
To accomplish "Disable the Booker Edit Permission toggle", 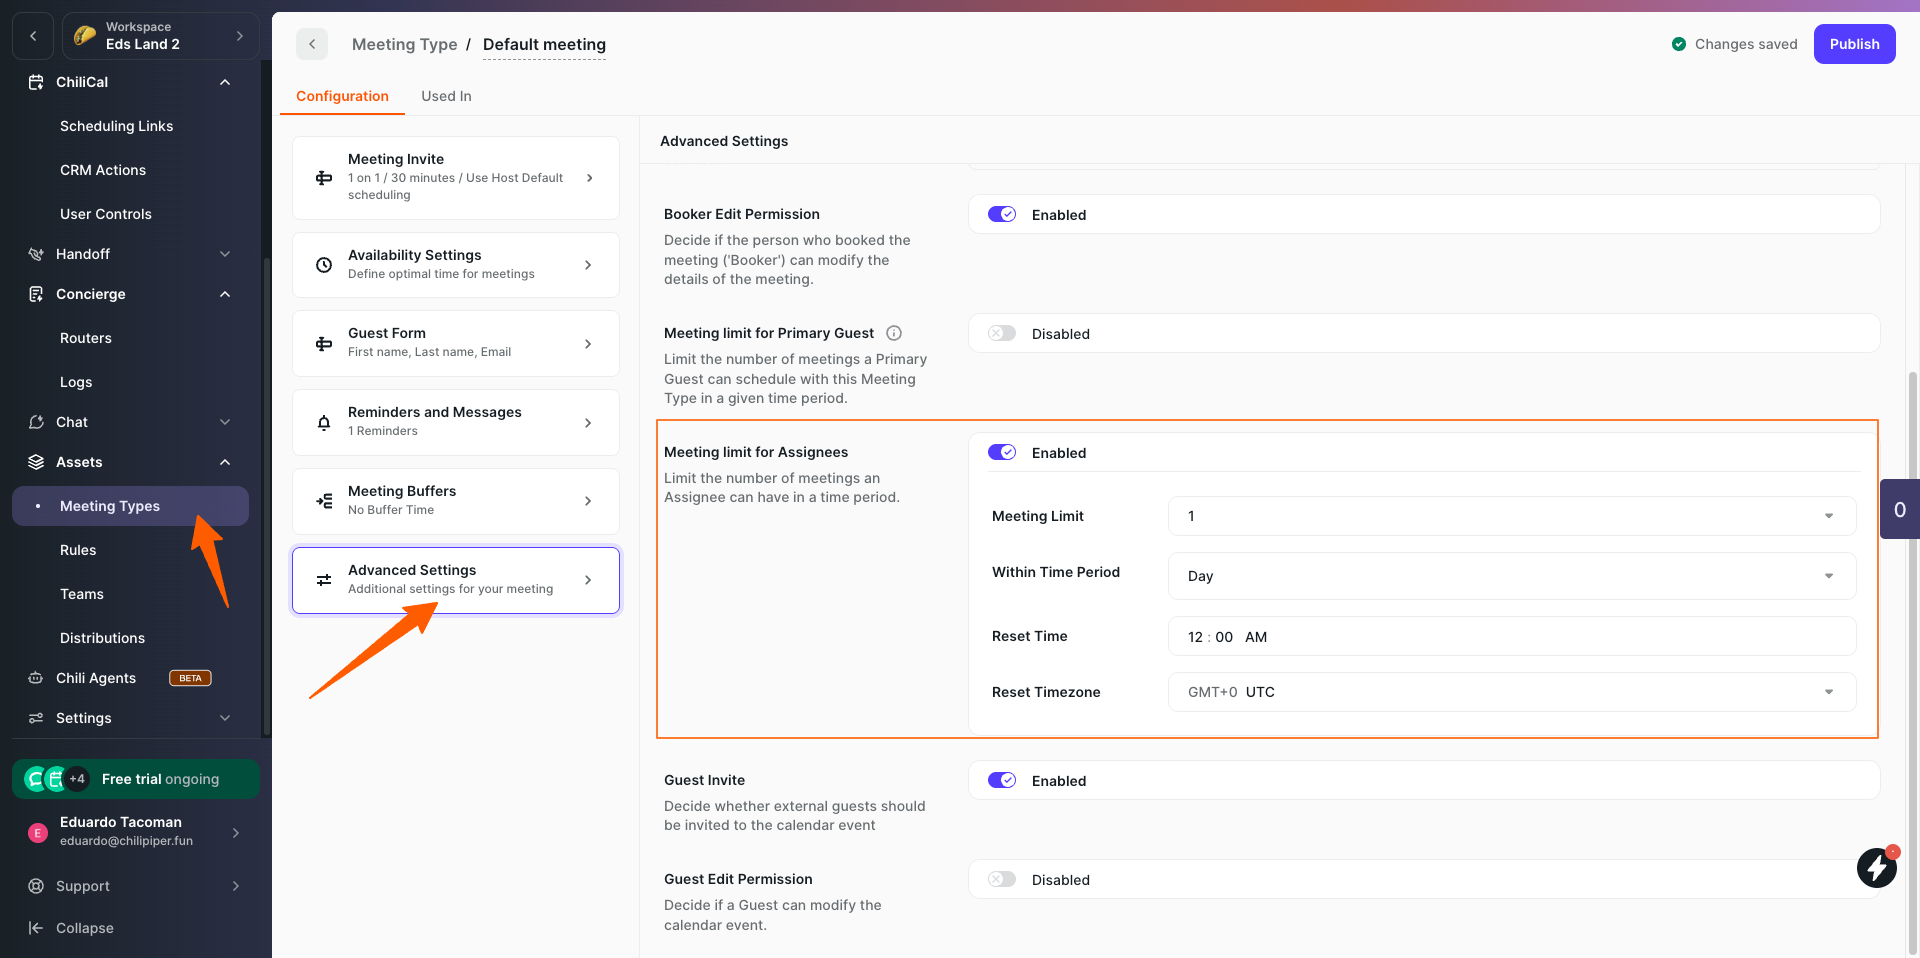I will coord(1002,214).
